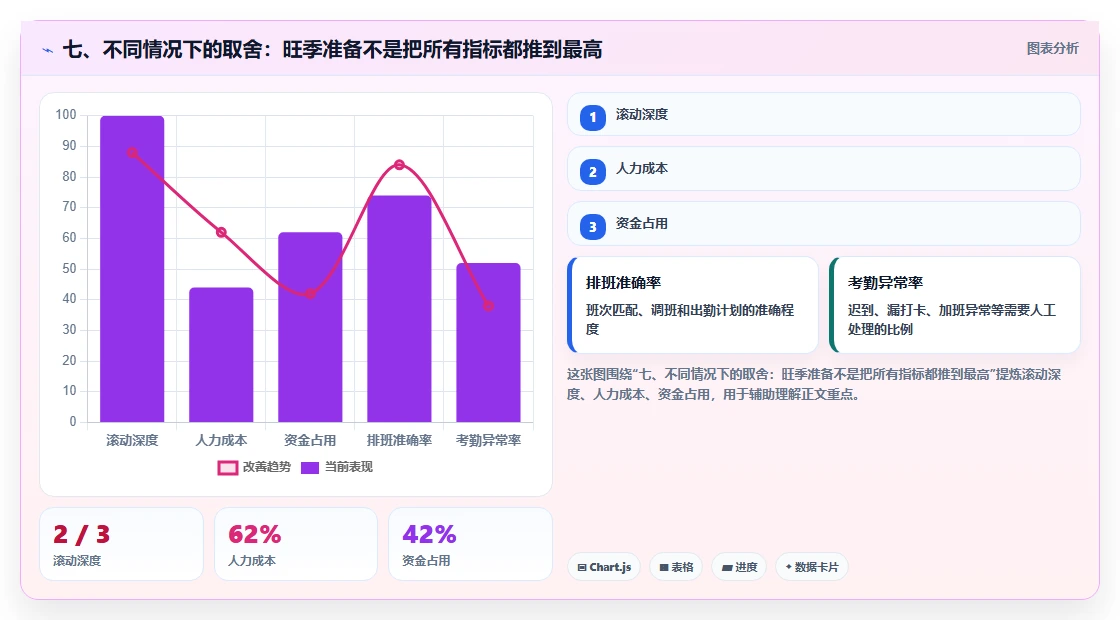Toggle the 改善趋势 legend swatch
1120x620 pixels.
click(227, 468)
